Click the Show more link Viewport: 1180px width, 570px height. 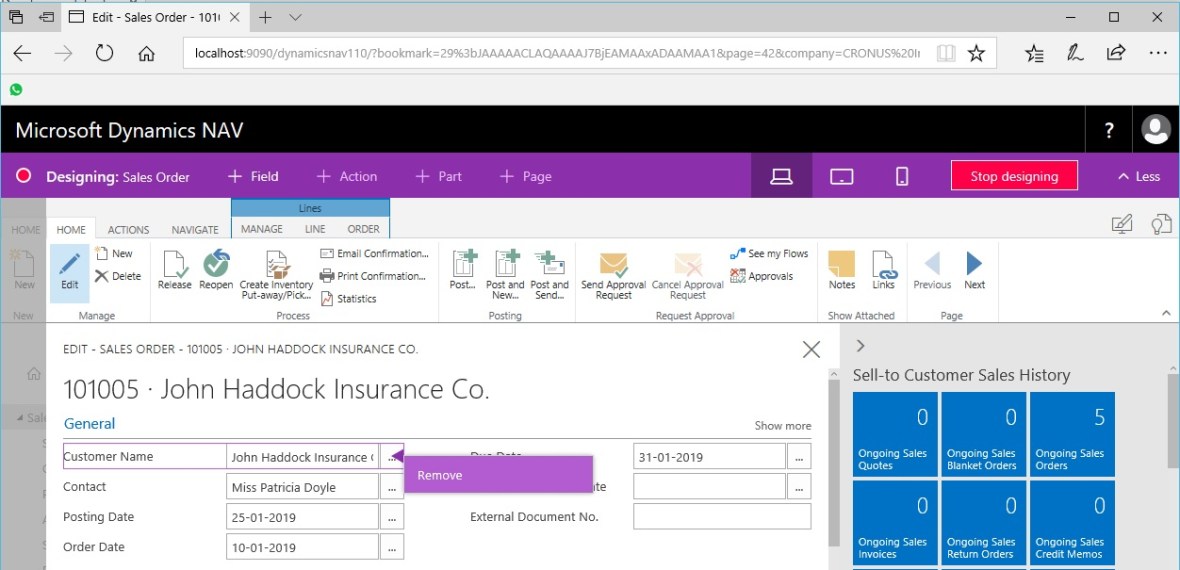click(782, 426)
